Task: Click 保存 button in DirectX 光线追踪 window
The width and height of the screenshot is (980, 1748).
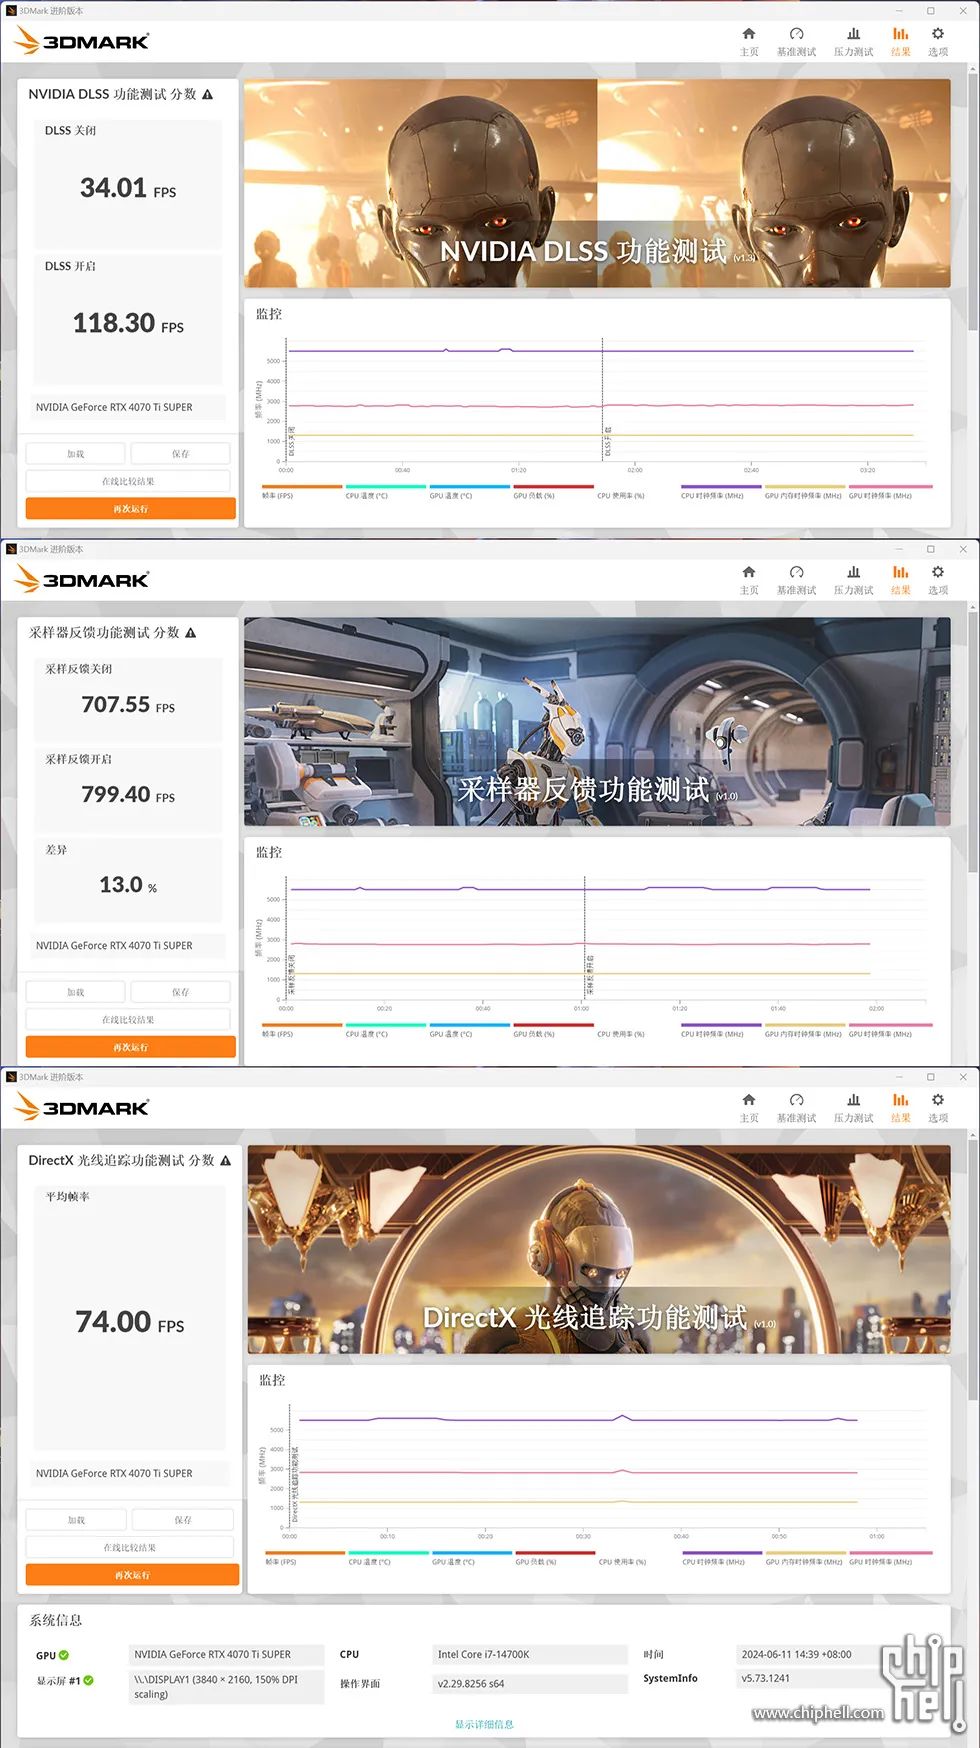Action: (x=183, y=1520)
